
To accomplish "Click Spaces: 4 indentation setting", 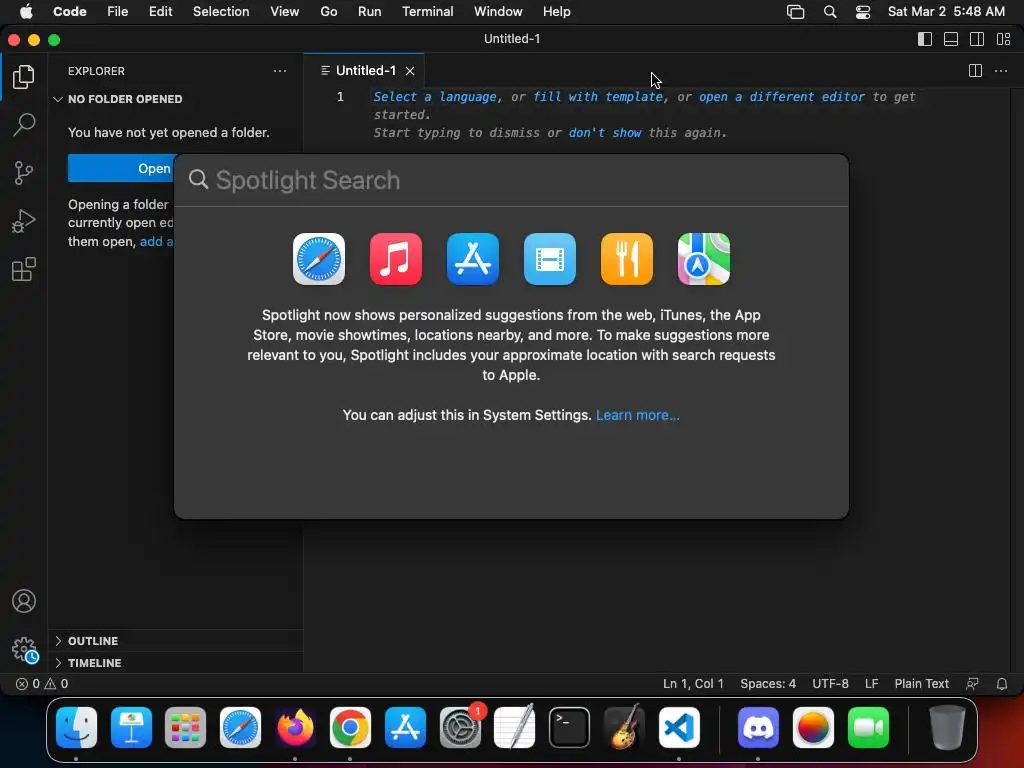I will tap(768, 684).
